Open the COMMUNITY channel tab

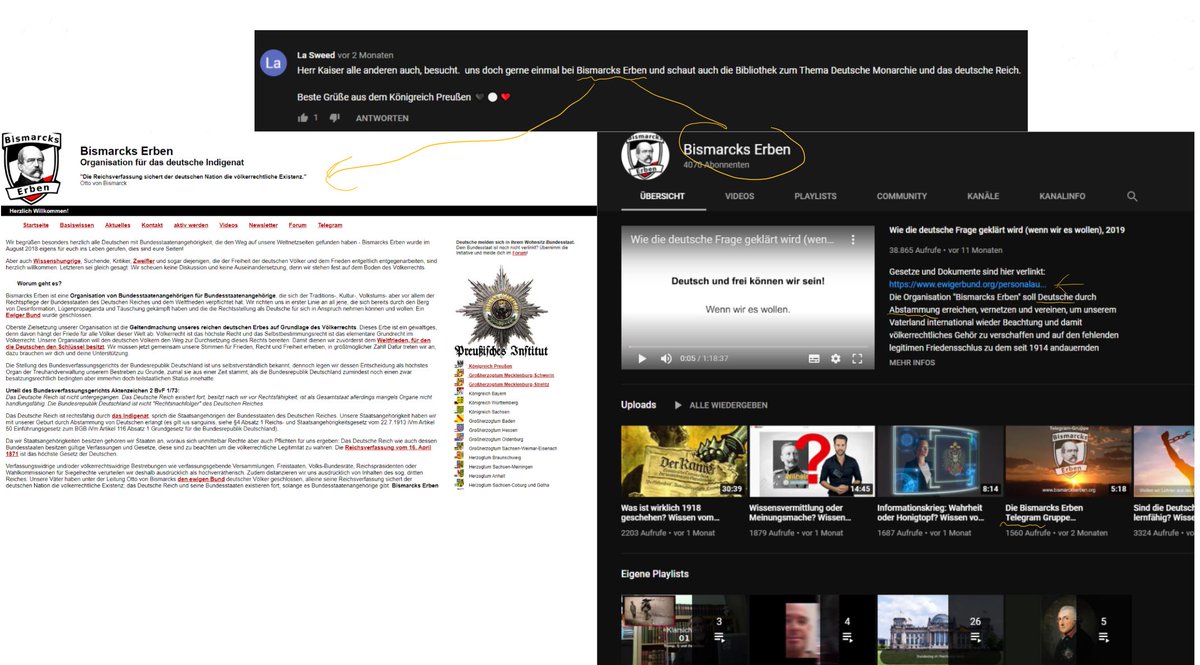pyautogui.click(x=902, y=196)
